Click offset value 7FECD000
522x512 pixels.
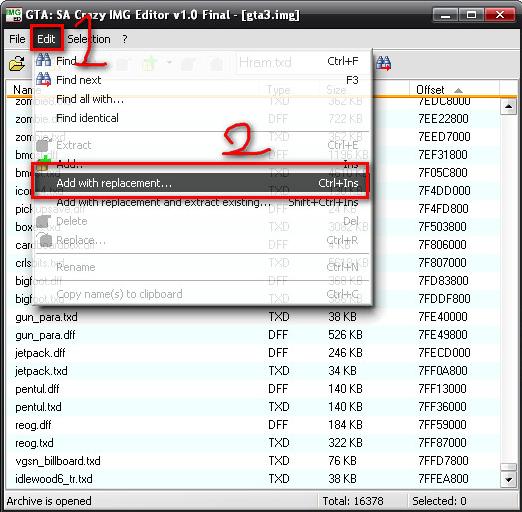tap(444, 353)
